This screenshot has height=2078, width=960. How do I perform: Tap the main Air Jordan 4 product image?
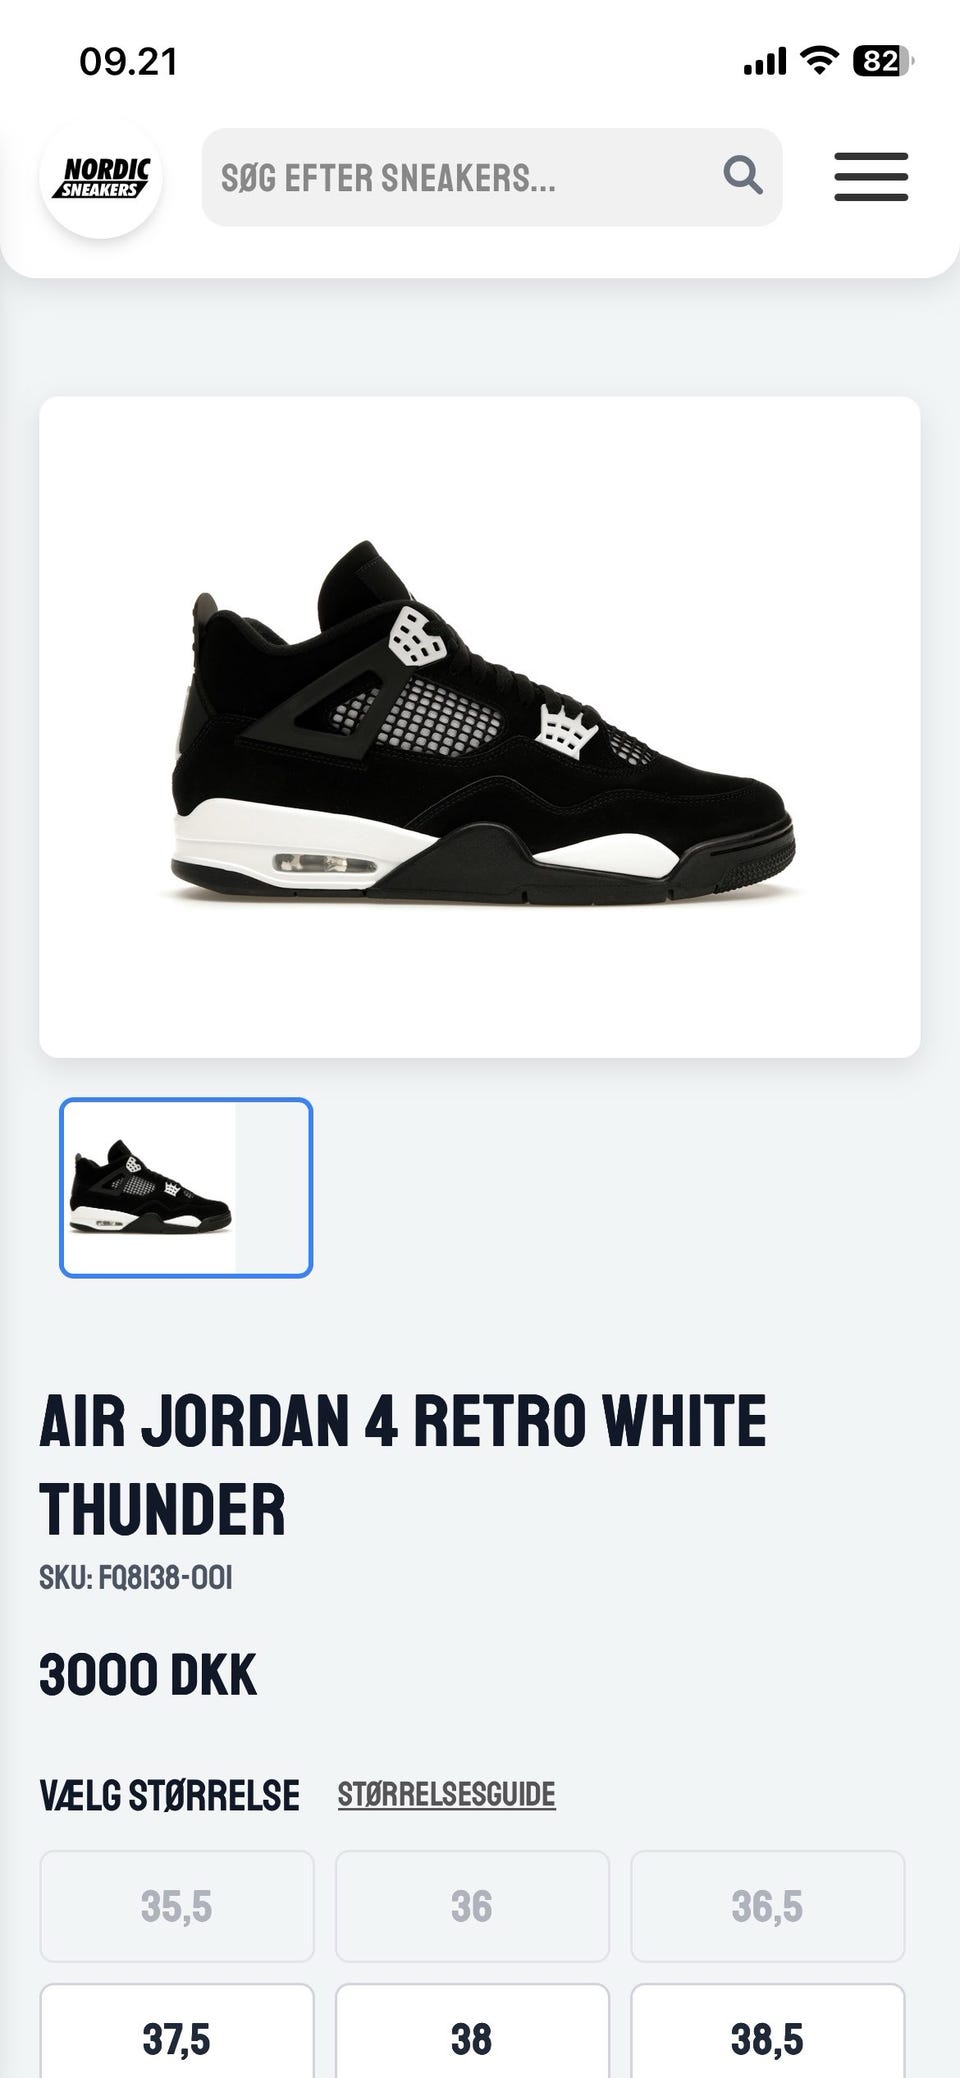coord(480,727)
